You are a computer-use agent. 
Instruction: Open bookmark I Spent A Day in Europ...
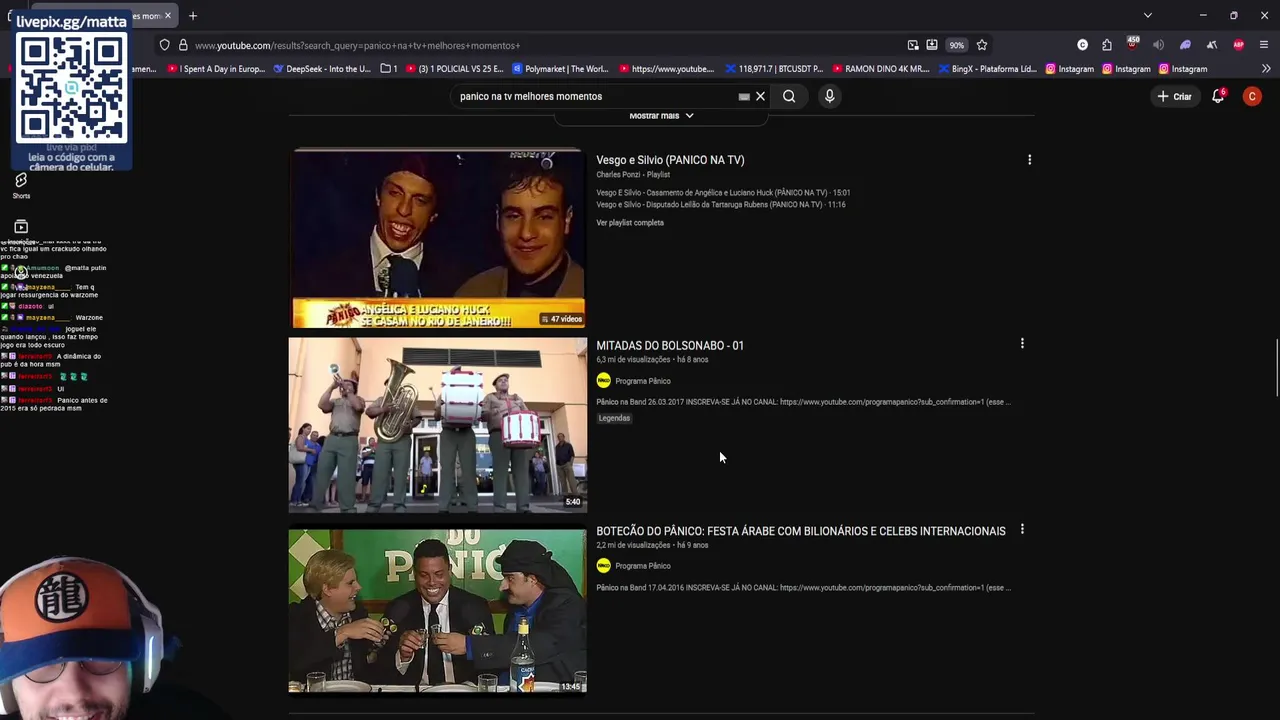[x=216, y=69]
